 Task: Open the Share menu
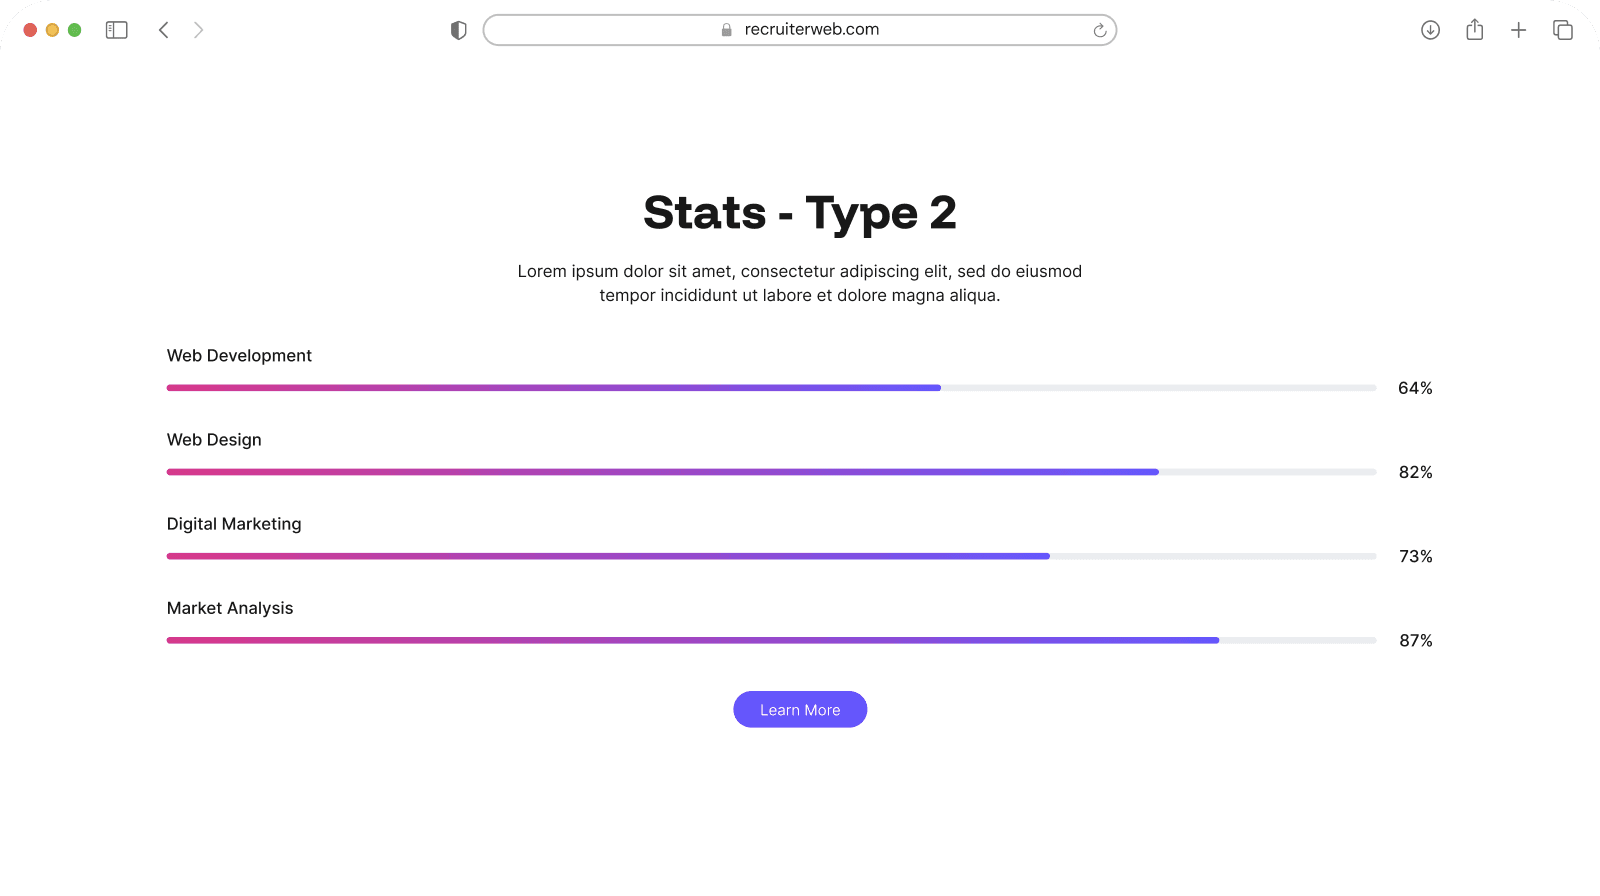click(x=1474, y=29)
